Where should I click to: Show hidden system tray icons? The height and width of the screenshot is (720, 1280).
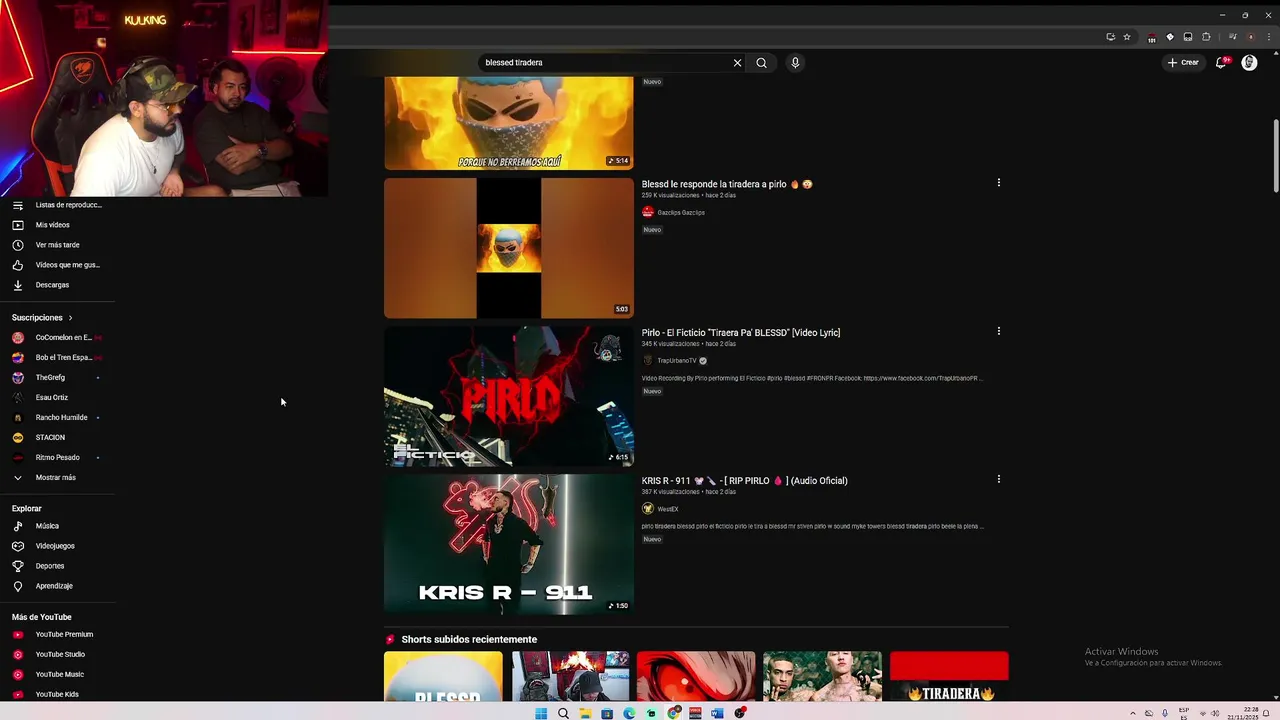pos(1133,713)
